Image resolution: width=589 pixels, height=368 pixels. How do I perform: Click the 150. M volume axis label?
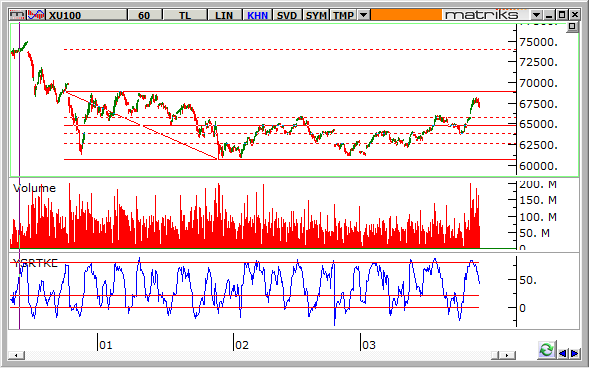(x=538, y=200)
